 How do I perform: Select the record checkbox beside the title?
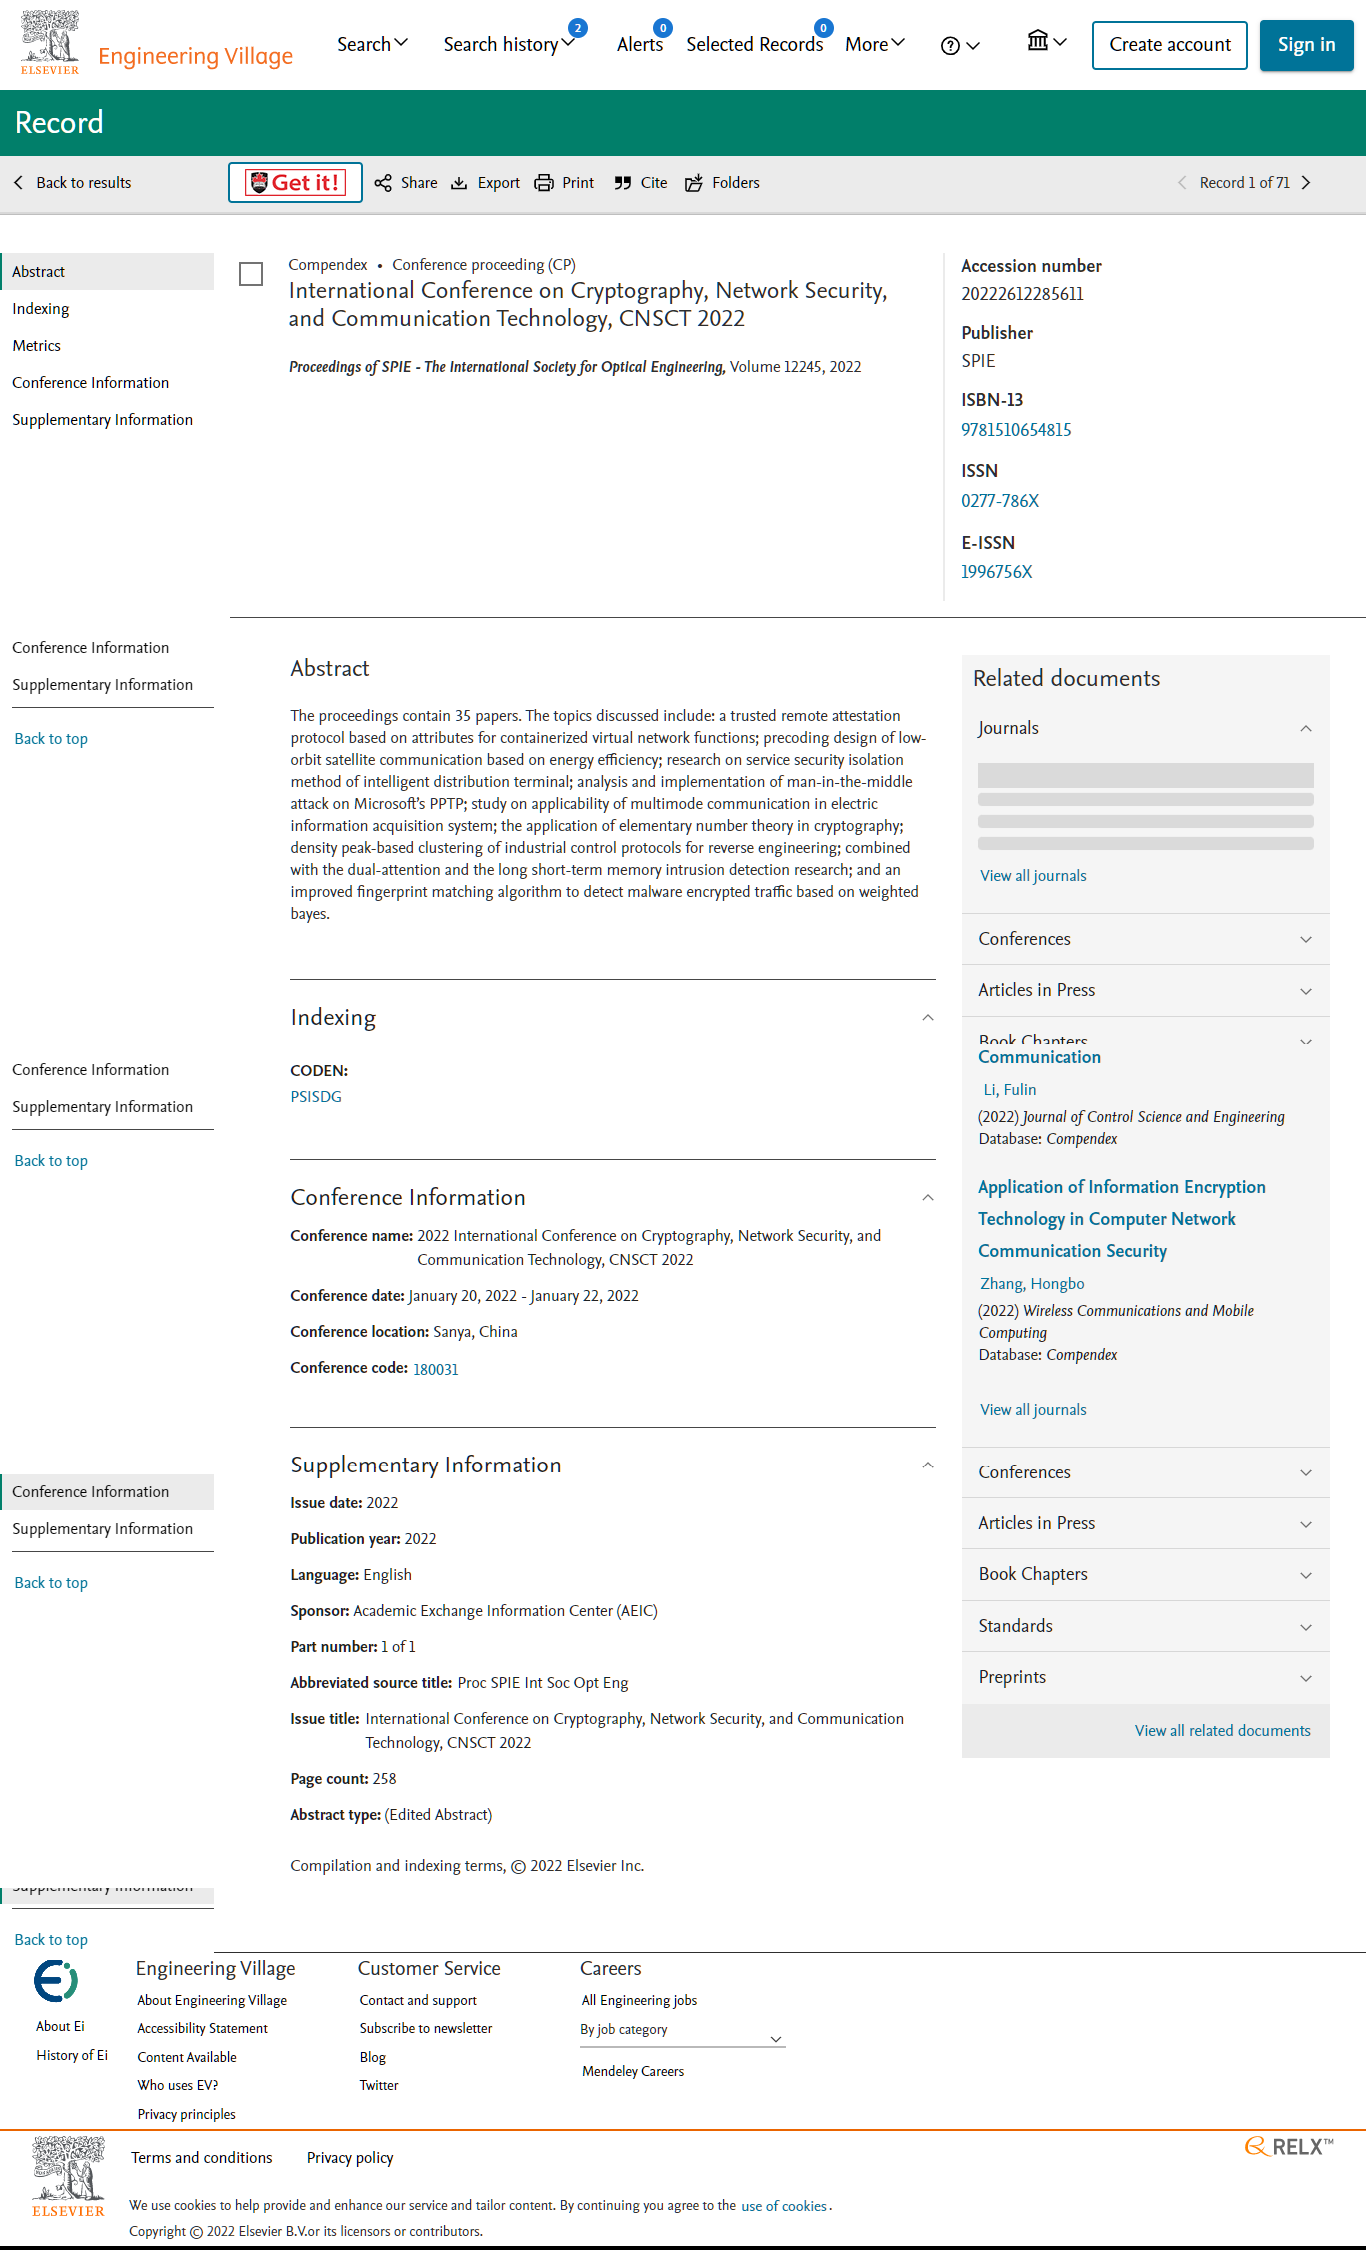pyautogui.click(x=251, y=274)
